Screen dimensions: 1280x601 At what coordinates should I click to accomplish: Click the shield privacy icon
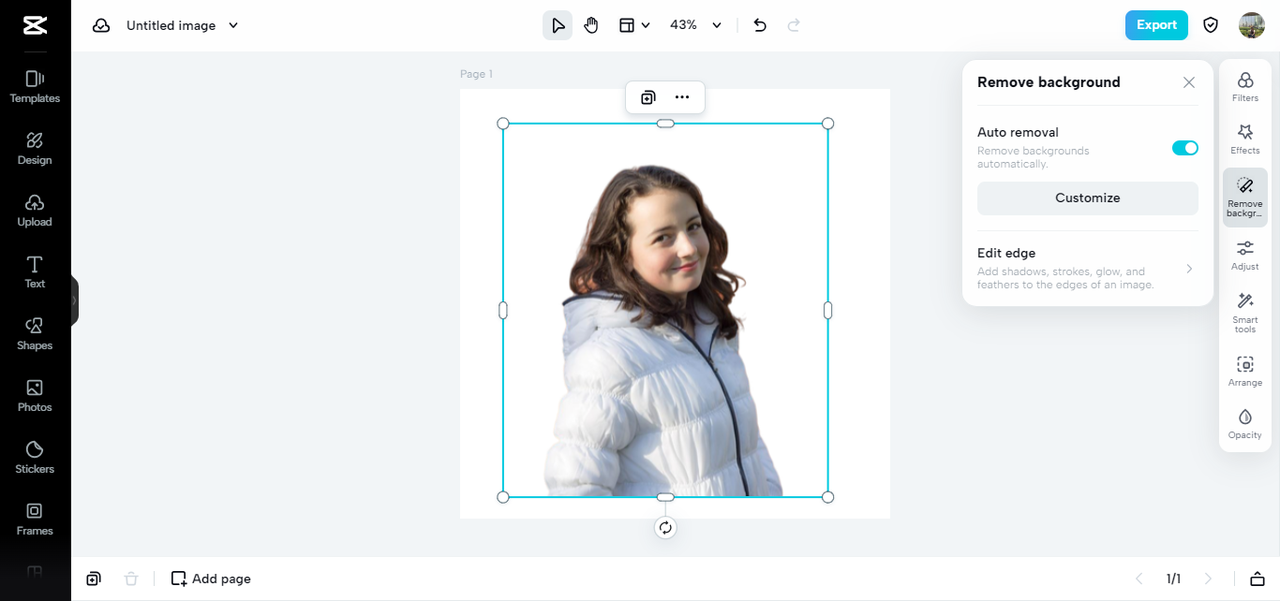click(1211, 25)
